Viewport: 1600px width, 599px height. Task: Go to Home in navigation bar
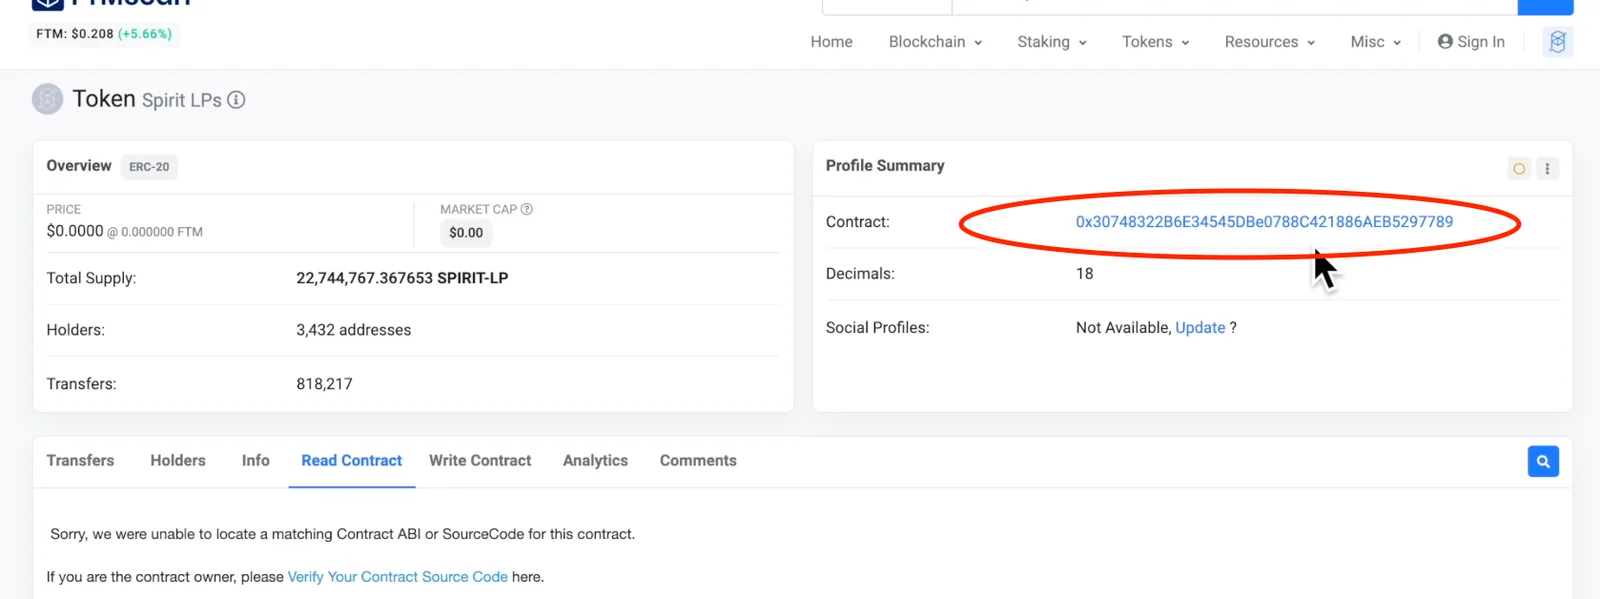click(x=831, y=42)
